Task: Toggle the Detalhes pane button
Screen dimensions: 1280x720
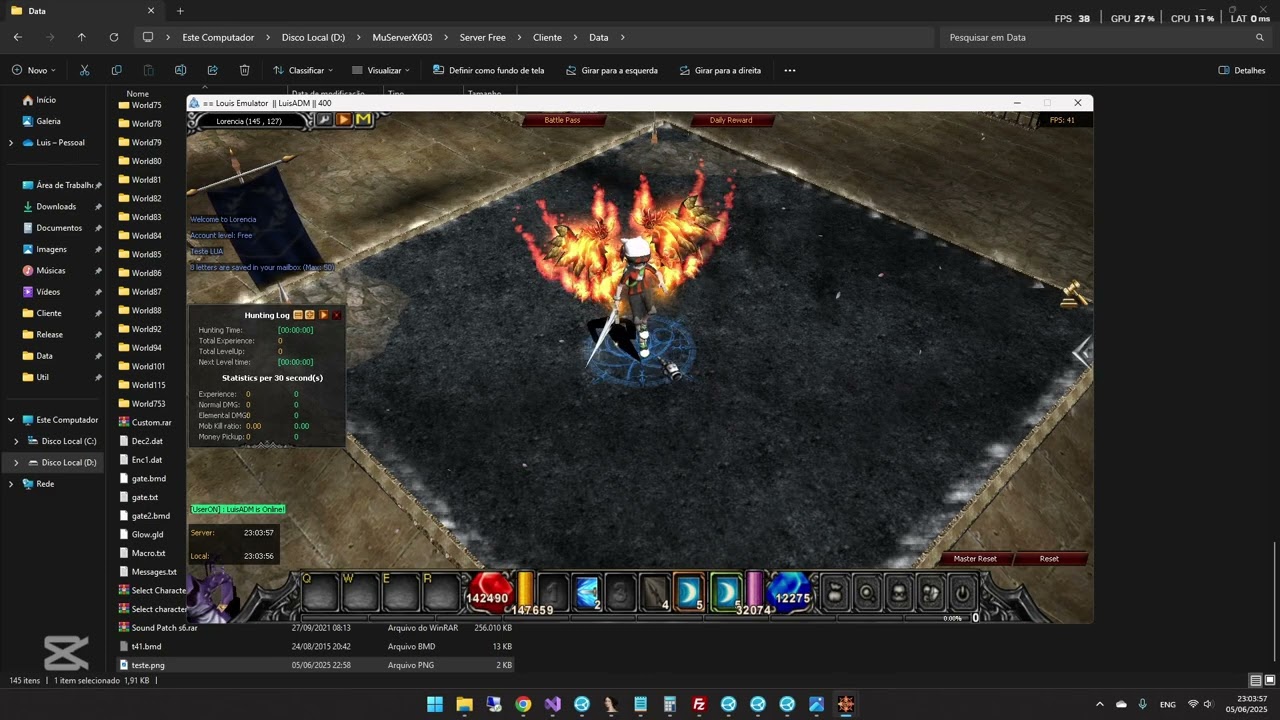Action: [x=1242, y=71]
